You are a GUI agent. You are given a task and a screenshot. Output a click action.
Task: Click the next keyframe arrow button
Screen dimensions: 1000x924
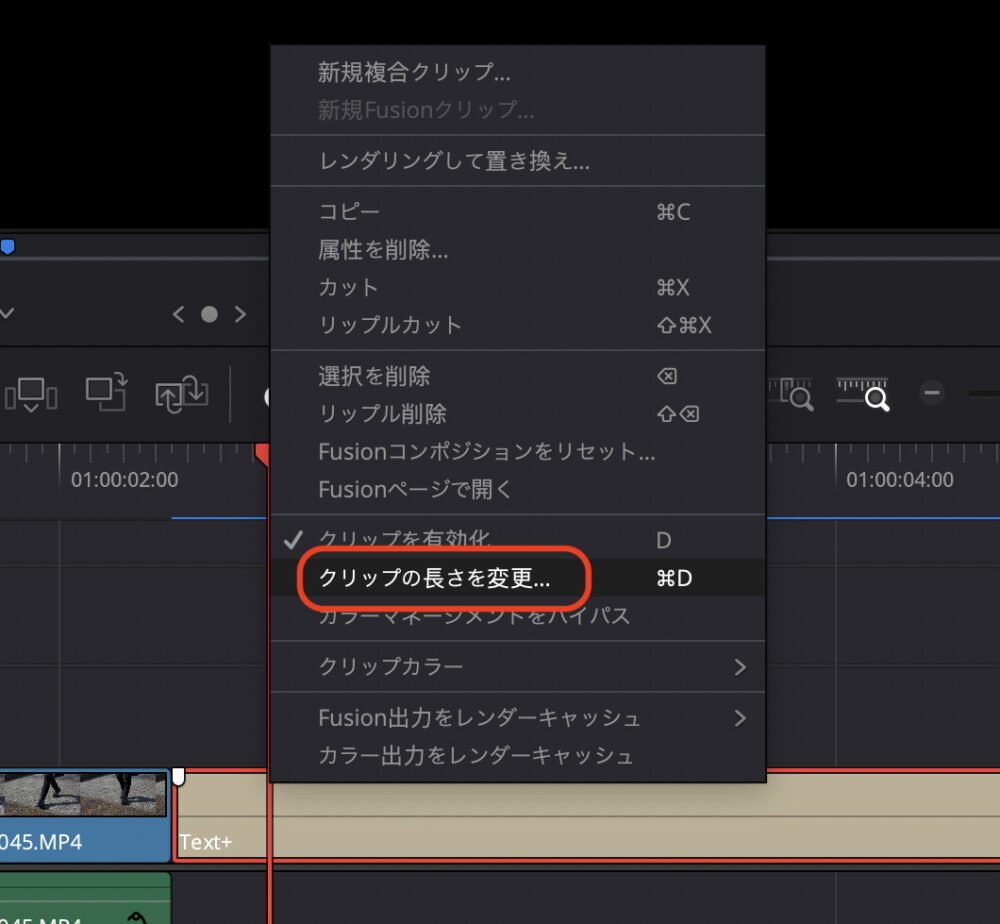(240, 313)
